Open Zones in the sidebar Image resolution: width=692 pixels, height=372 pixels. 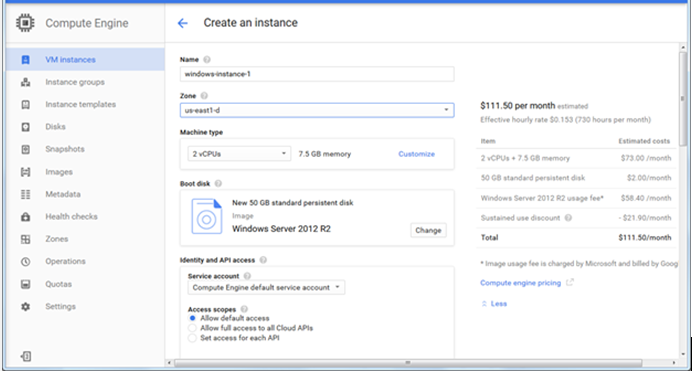[x=56, y=239]
